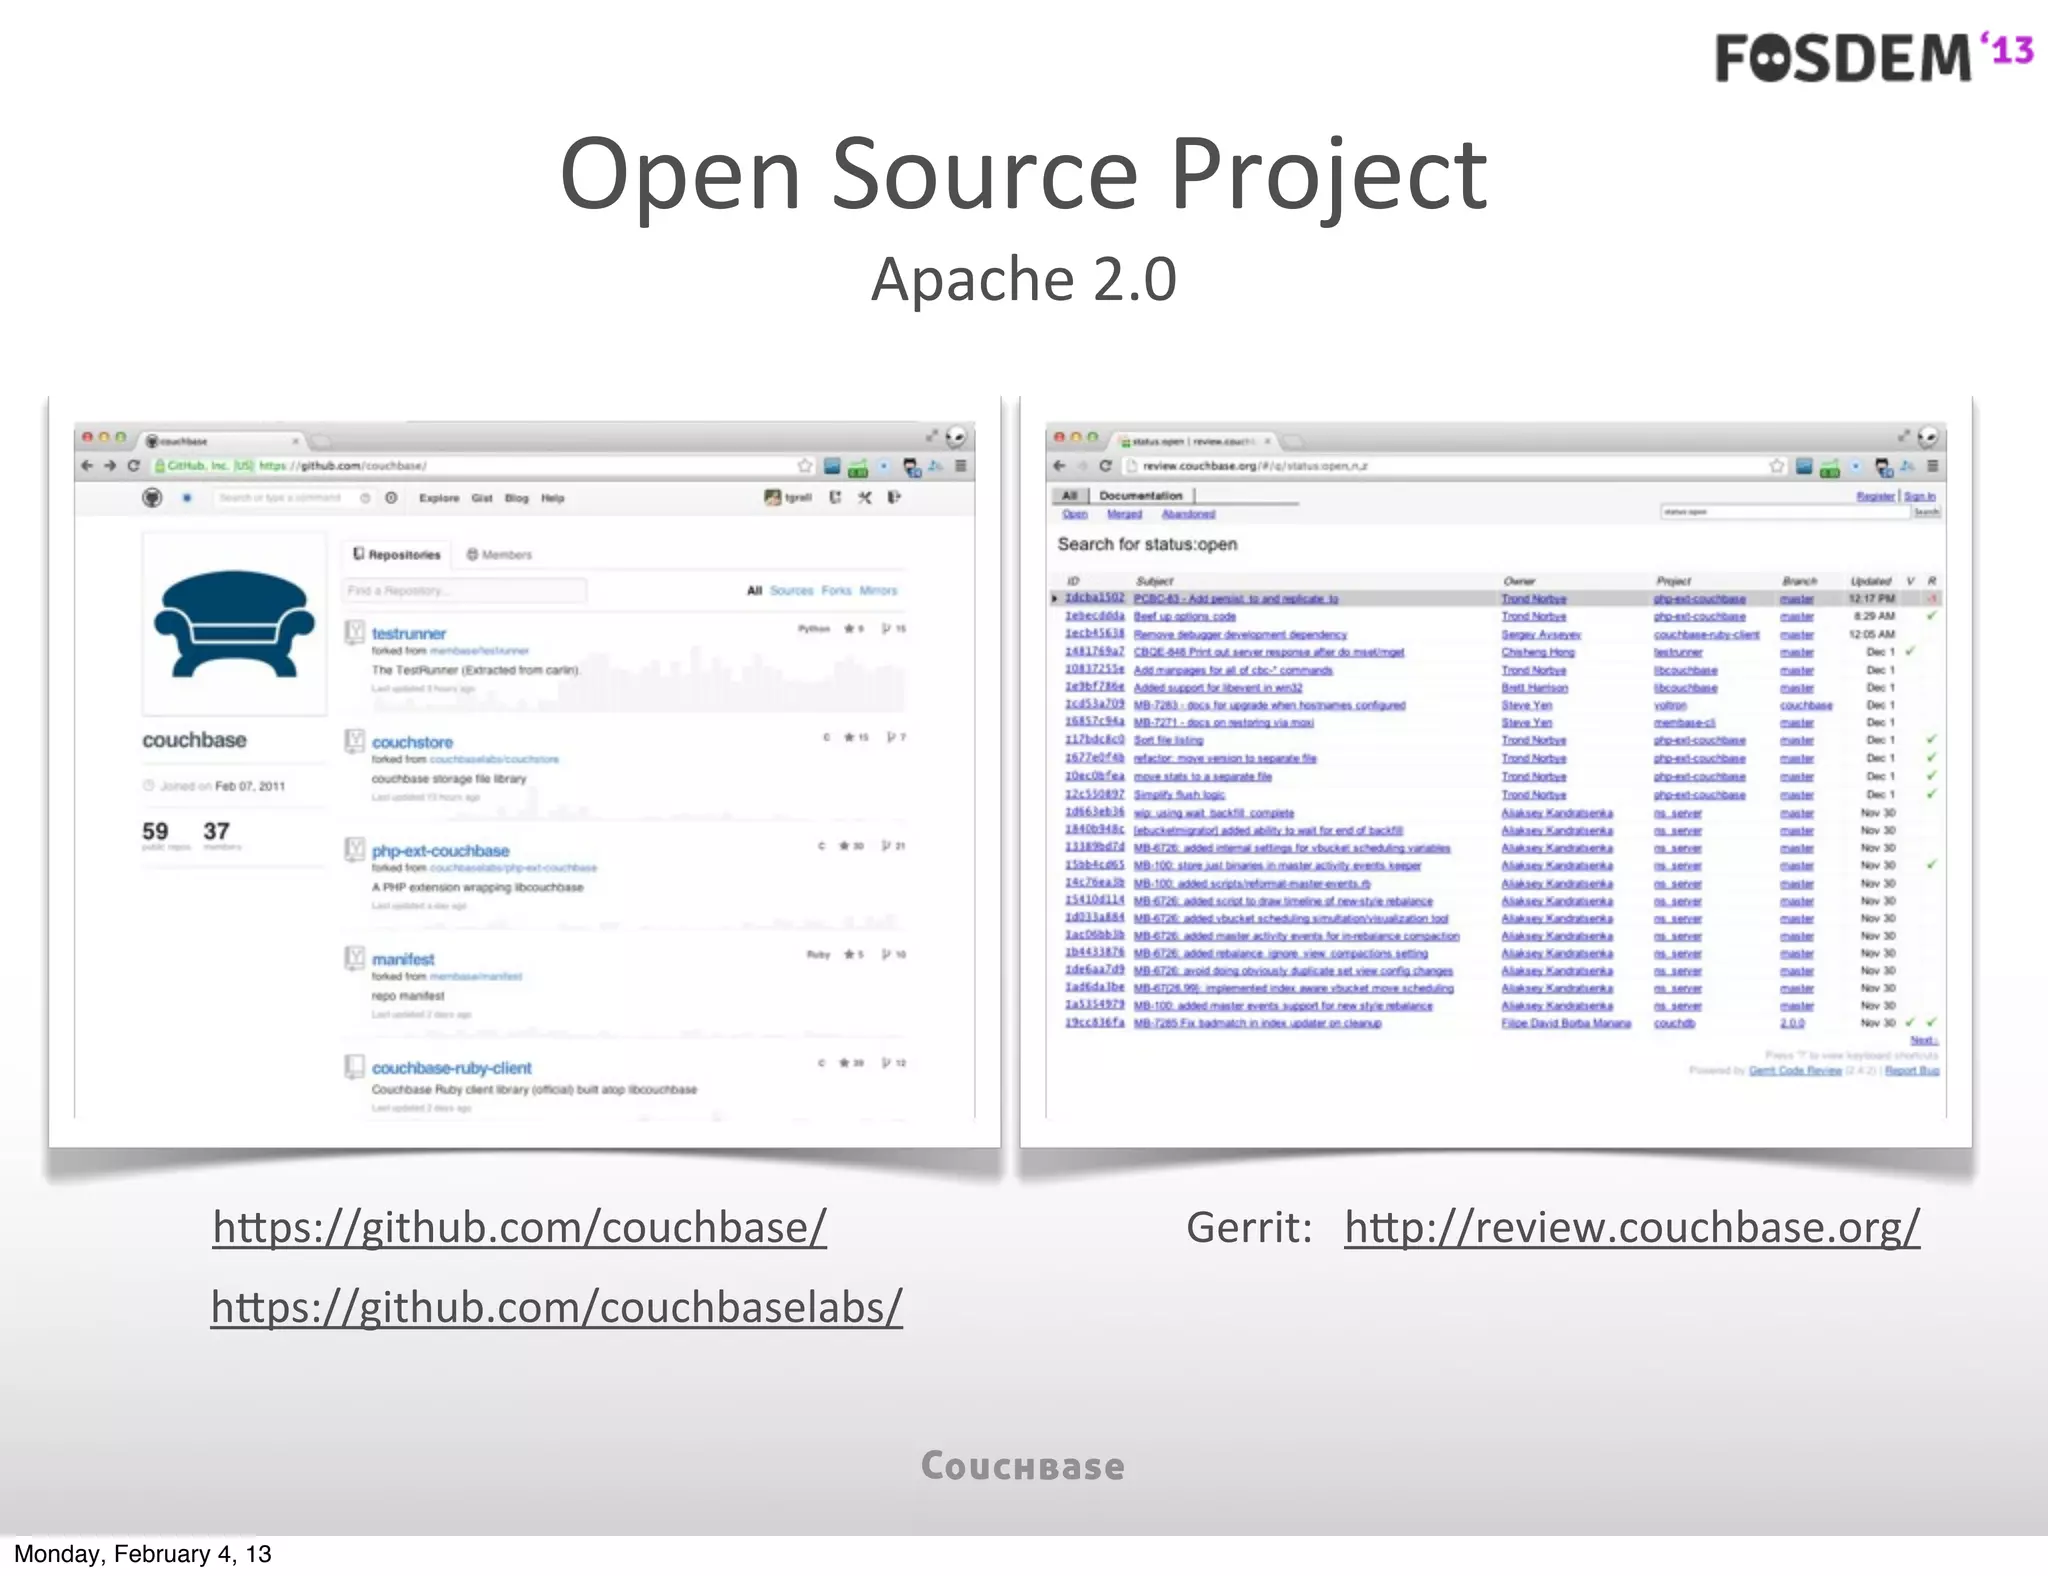2048x1576 pixels.
Task: Open the couchbase-ruby-client repository
Action: pyautogui.click(x=452, y=1068)
